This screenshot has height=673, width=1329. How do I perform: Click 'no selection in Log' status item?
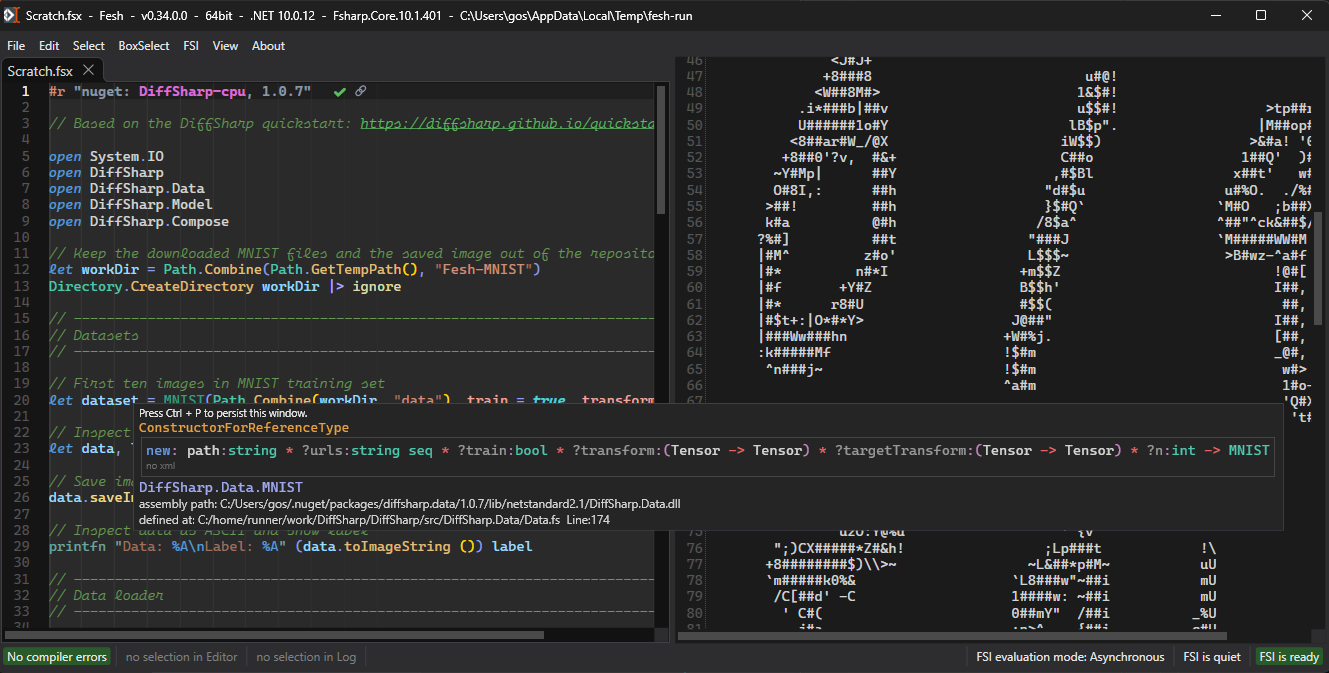coord(306,657)
